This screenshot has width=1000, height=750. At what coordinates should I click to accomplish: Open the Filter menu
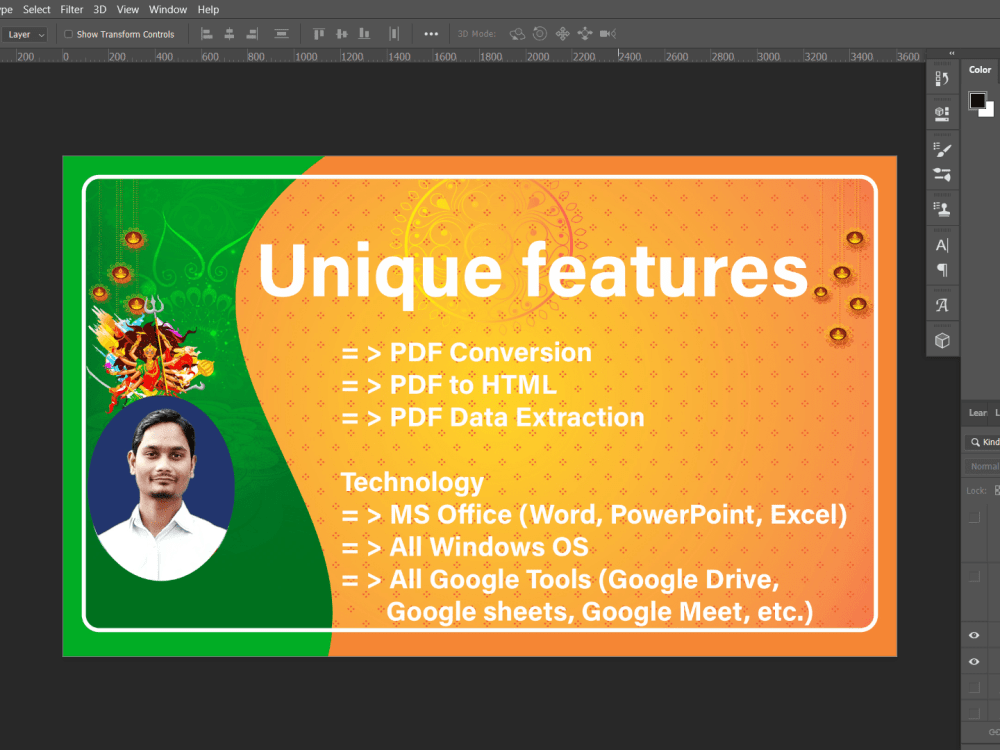(x=71, y=10)
